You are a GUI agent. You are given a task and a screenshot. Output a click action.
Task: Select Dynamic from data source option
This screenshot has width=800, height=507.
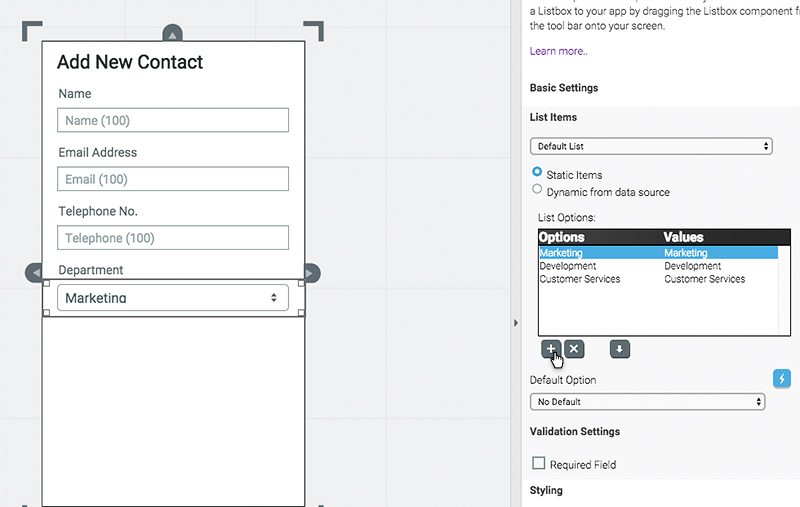click(537, 189)
